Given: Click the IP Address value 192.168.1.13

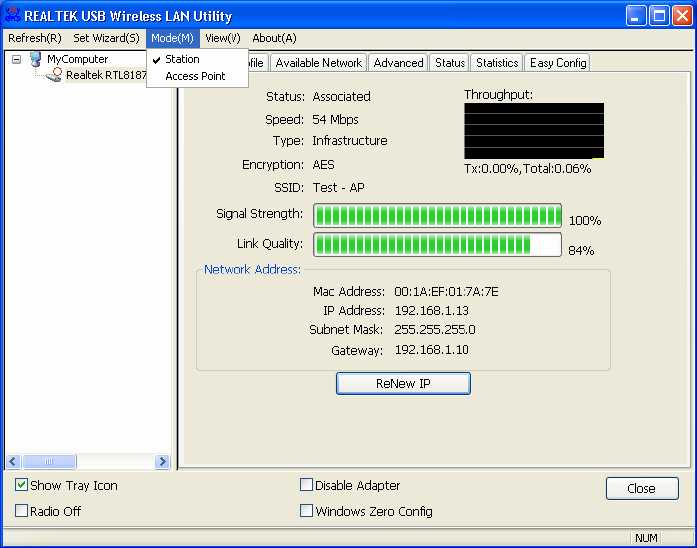Looking at the screenshot, I should [432, 311].
